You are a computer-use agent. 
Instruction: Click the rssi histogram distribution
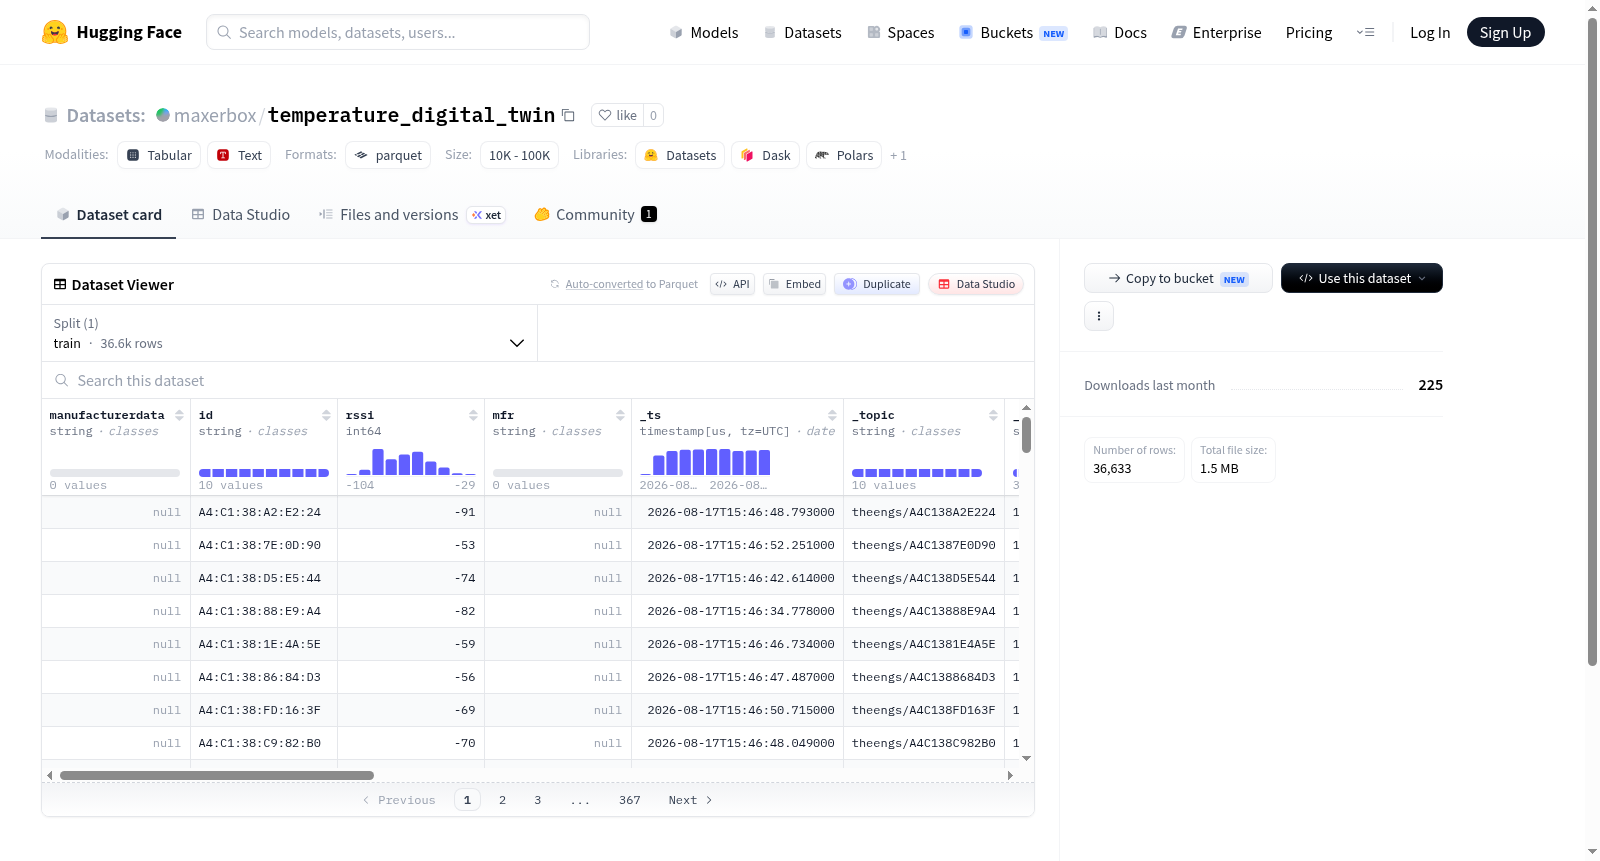[411, 461]
